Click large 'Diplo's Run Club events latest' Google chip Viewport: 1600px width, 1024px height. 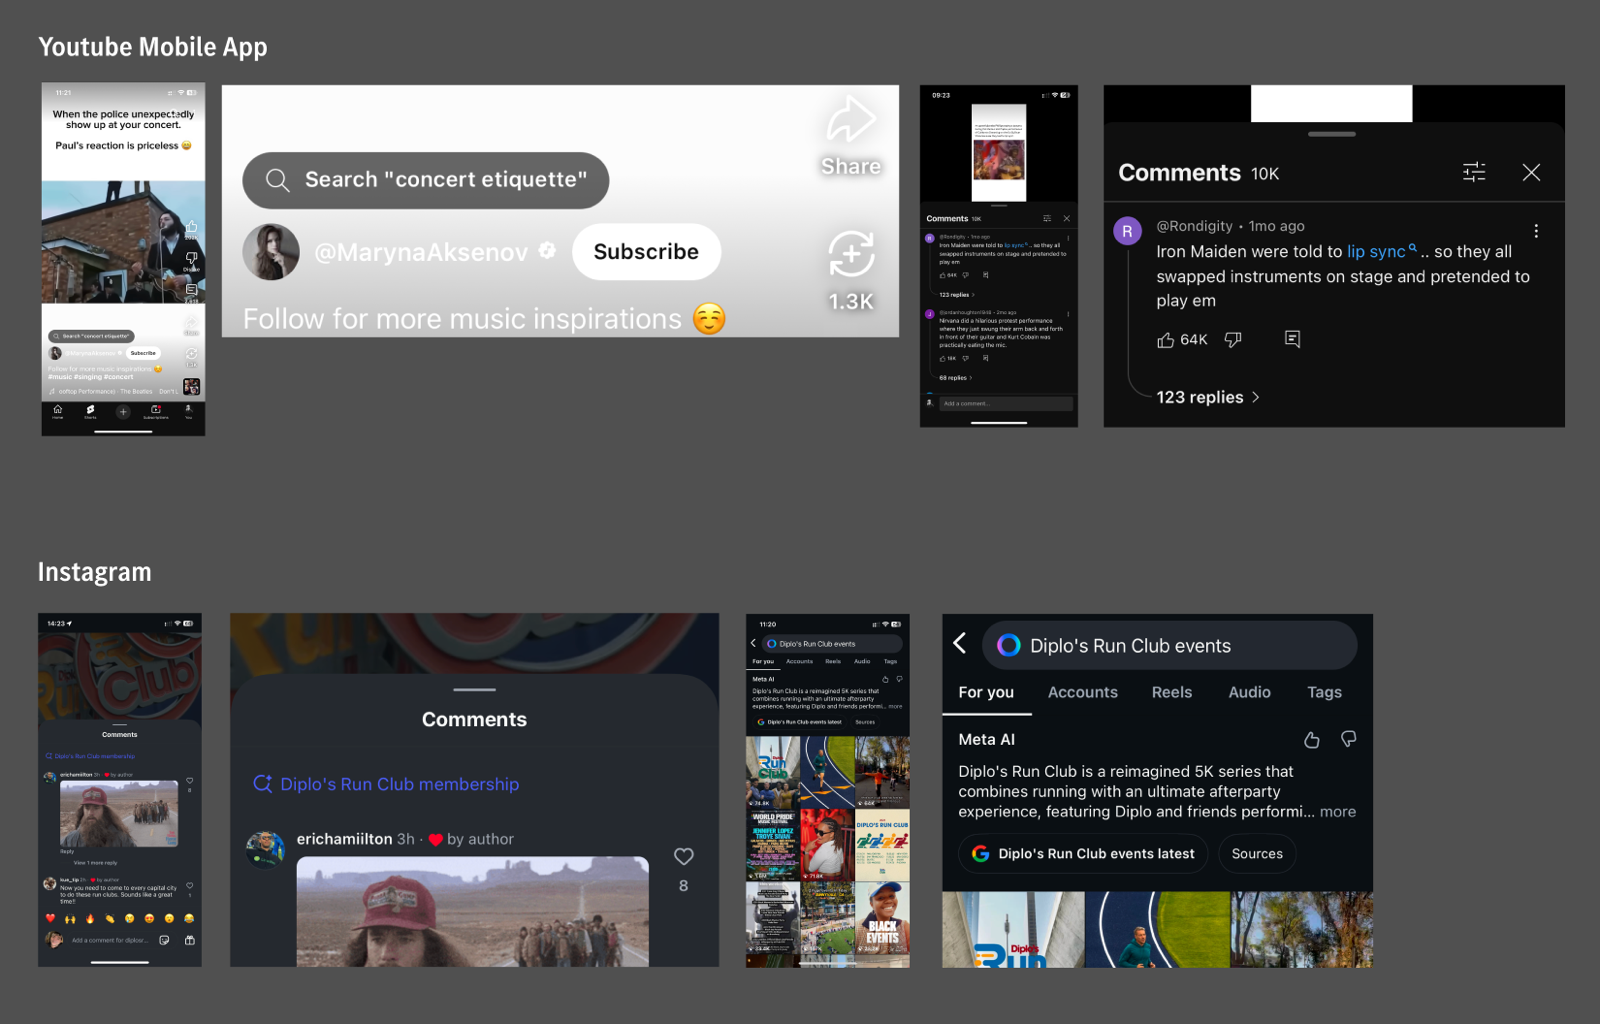click(1083, 854)
